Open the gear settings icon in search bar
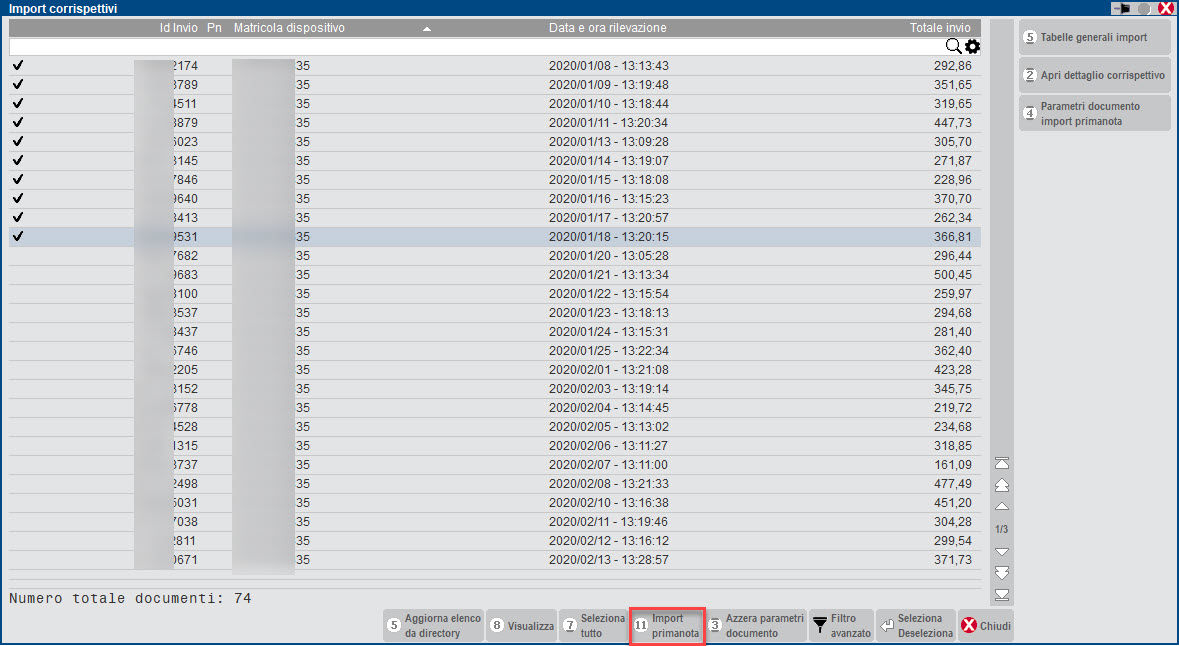 [x=972, y=47]
